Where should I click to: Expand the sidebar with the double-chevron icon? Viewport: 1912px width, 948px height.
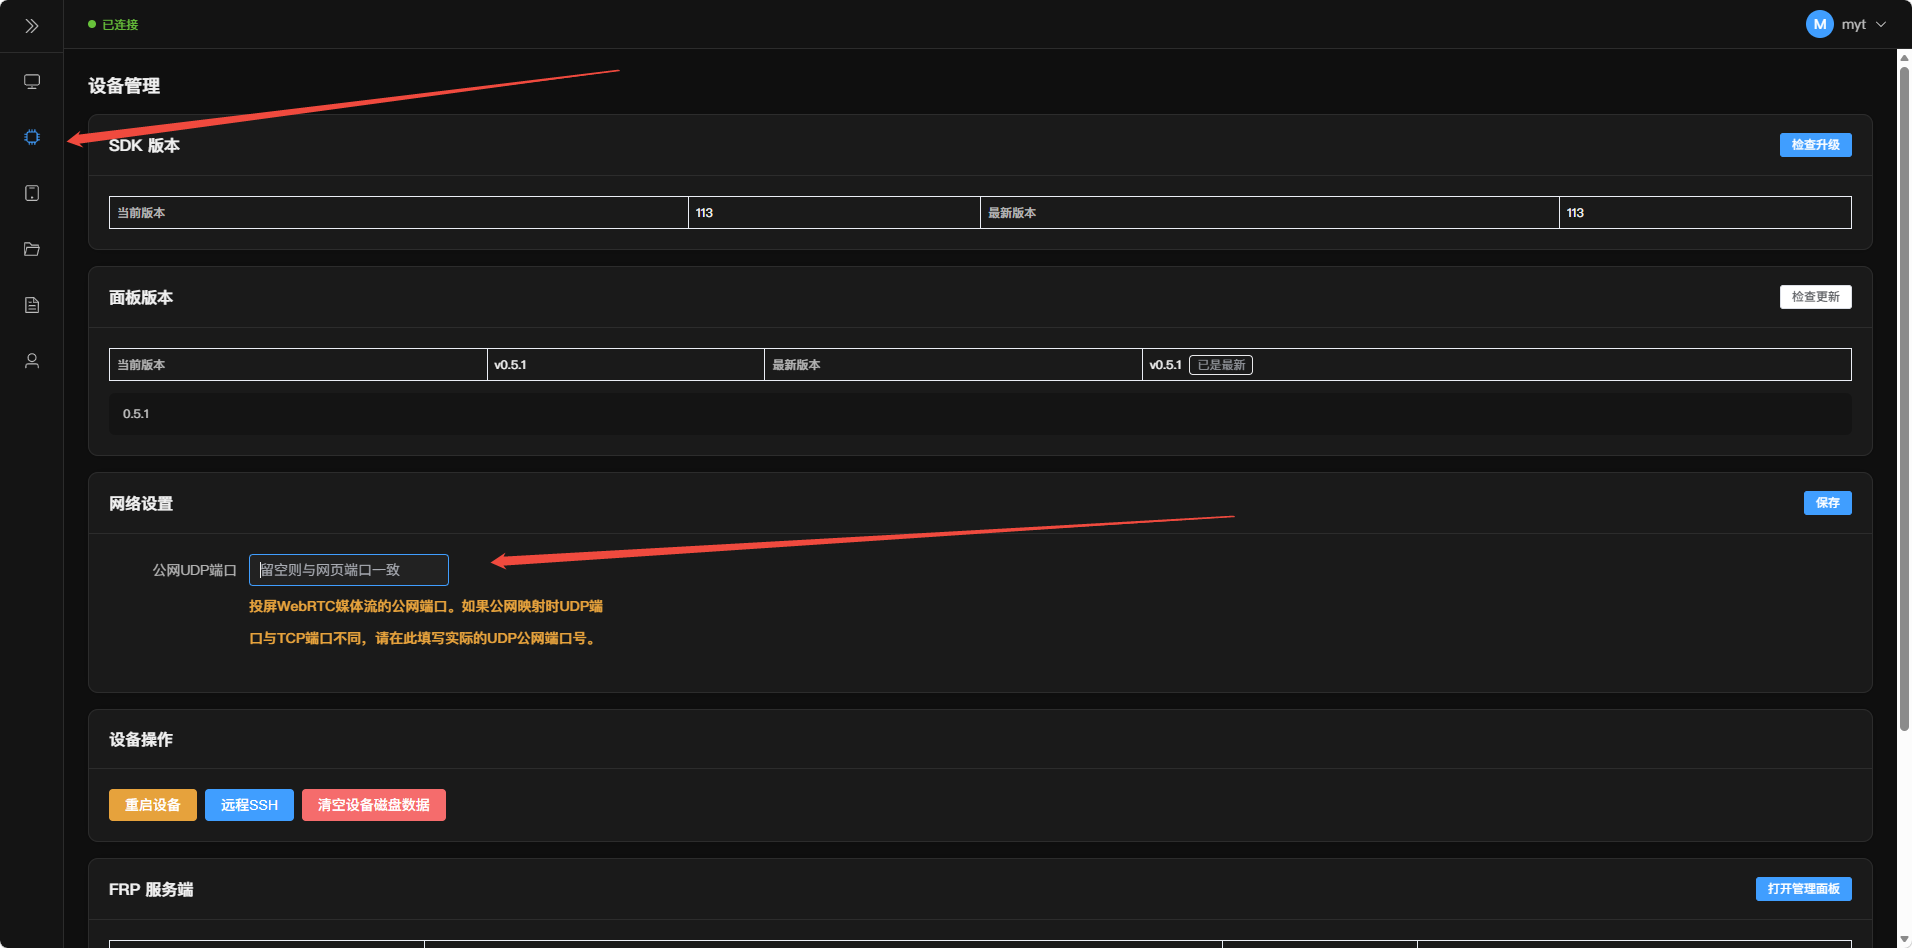(x=32, y=26)
